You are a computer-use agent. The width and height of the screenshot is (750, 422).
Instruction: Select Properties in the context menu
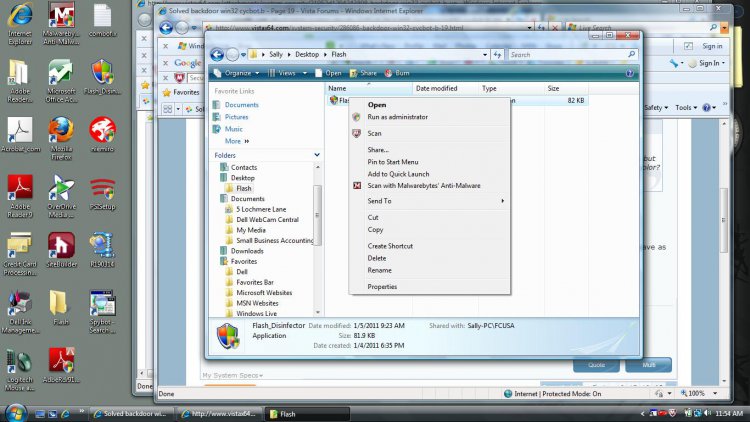click(382, 287)
